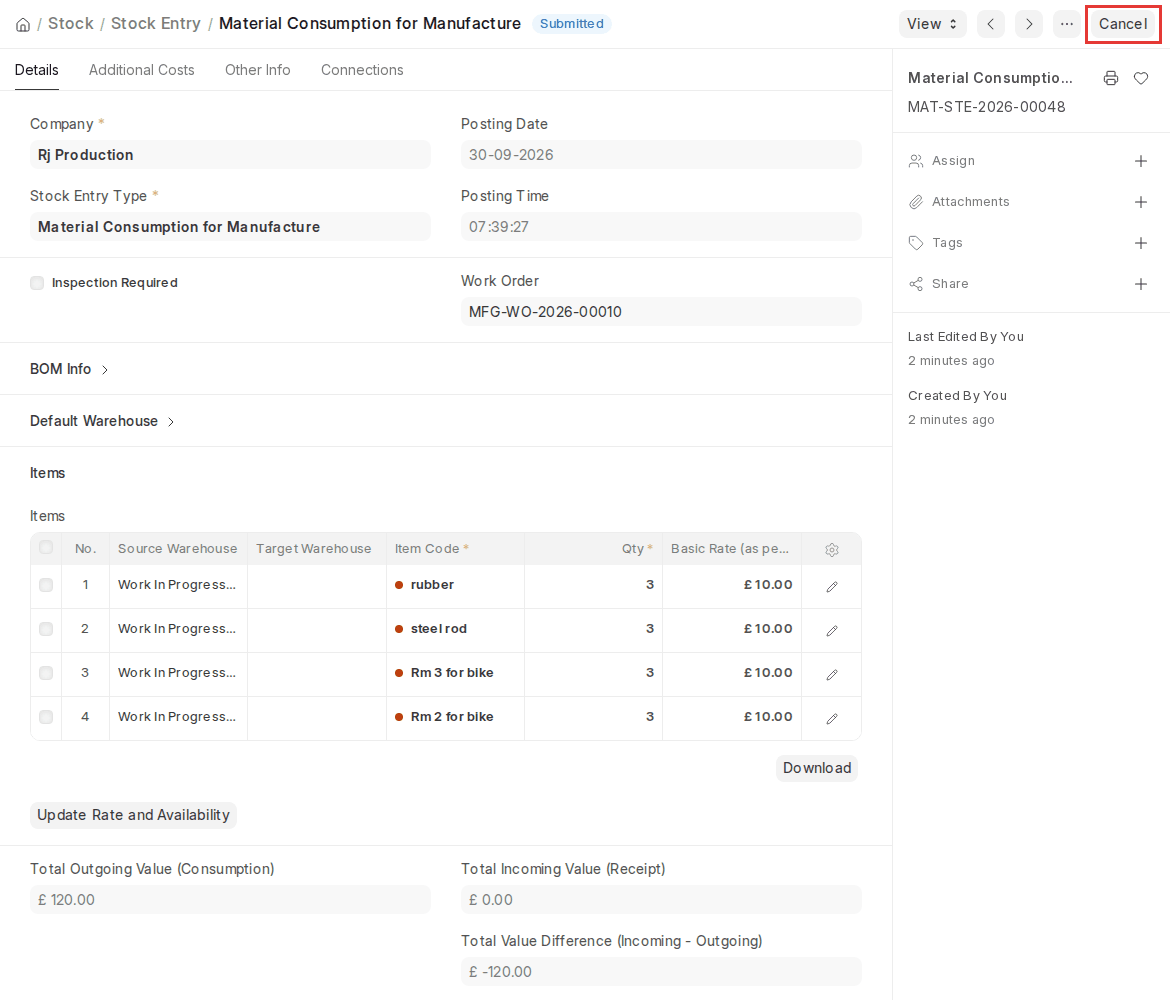The height and width of the screenshot is (1000, 1170).
Task: Click the Stock Entry Type field
Action: coord(231,227)
